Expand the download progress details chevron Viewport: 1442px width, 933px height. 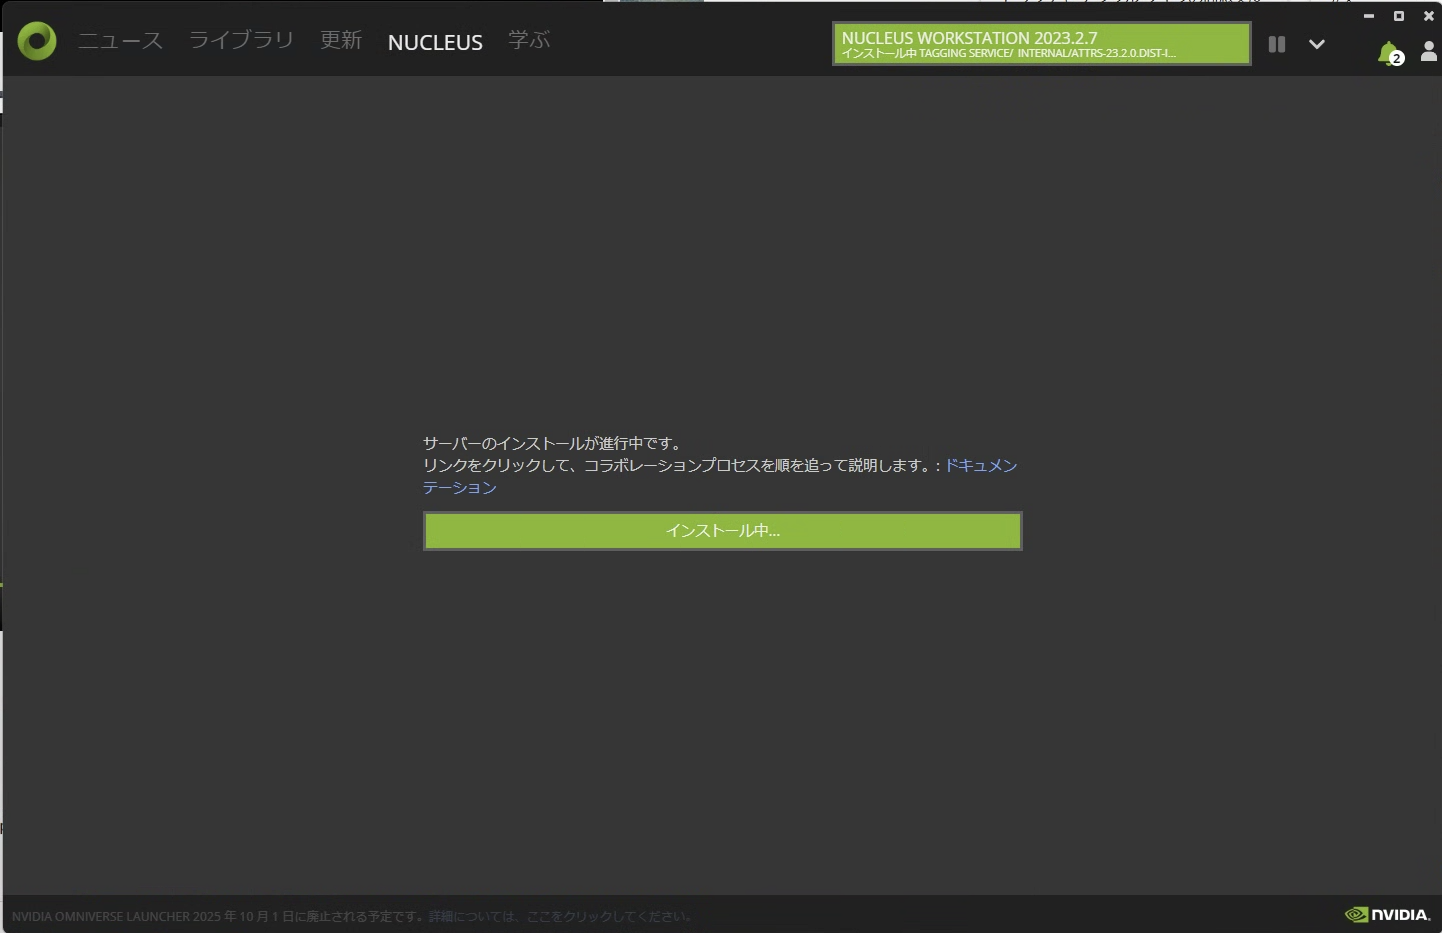pyautogui.click(x=1317, y=44)
